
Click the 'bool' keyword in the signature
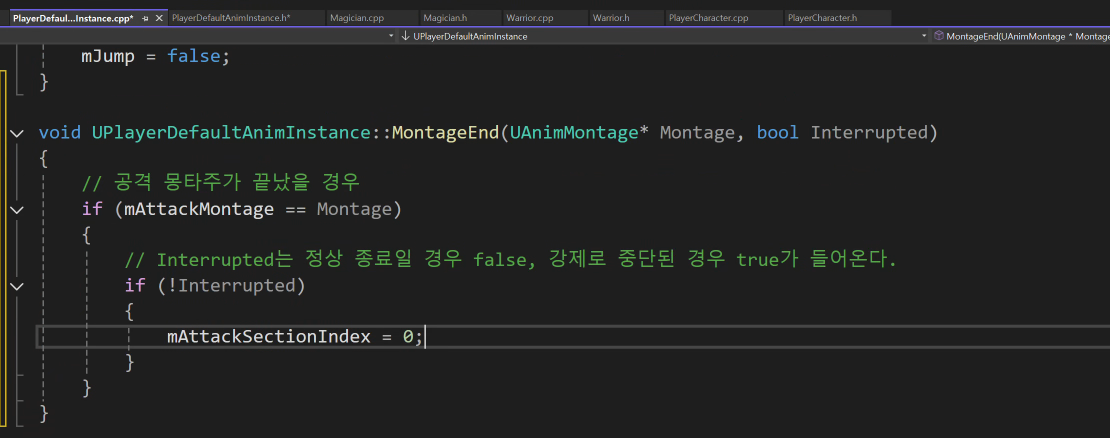point(778,132)
